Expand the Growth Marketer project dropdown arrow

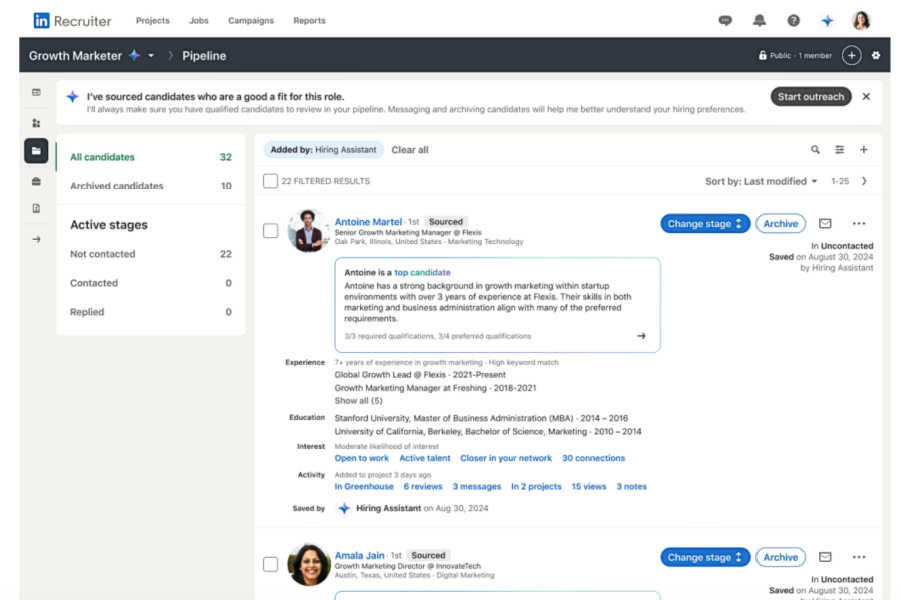click(x=151, y=56)
